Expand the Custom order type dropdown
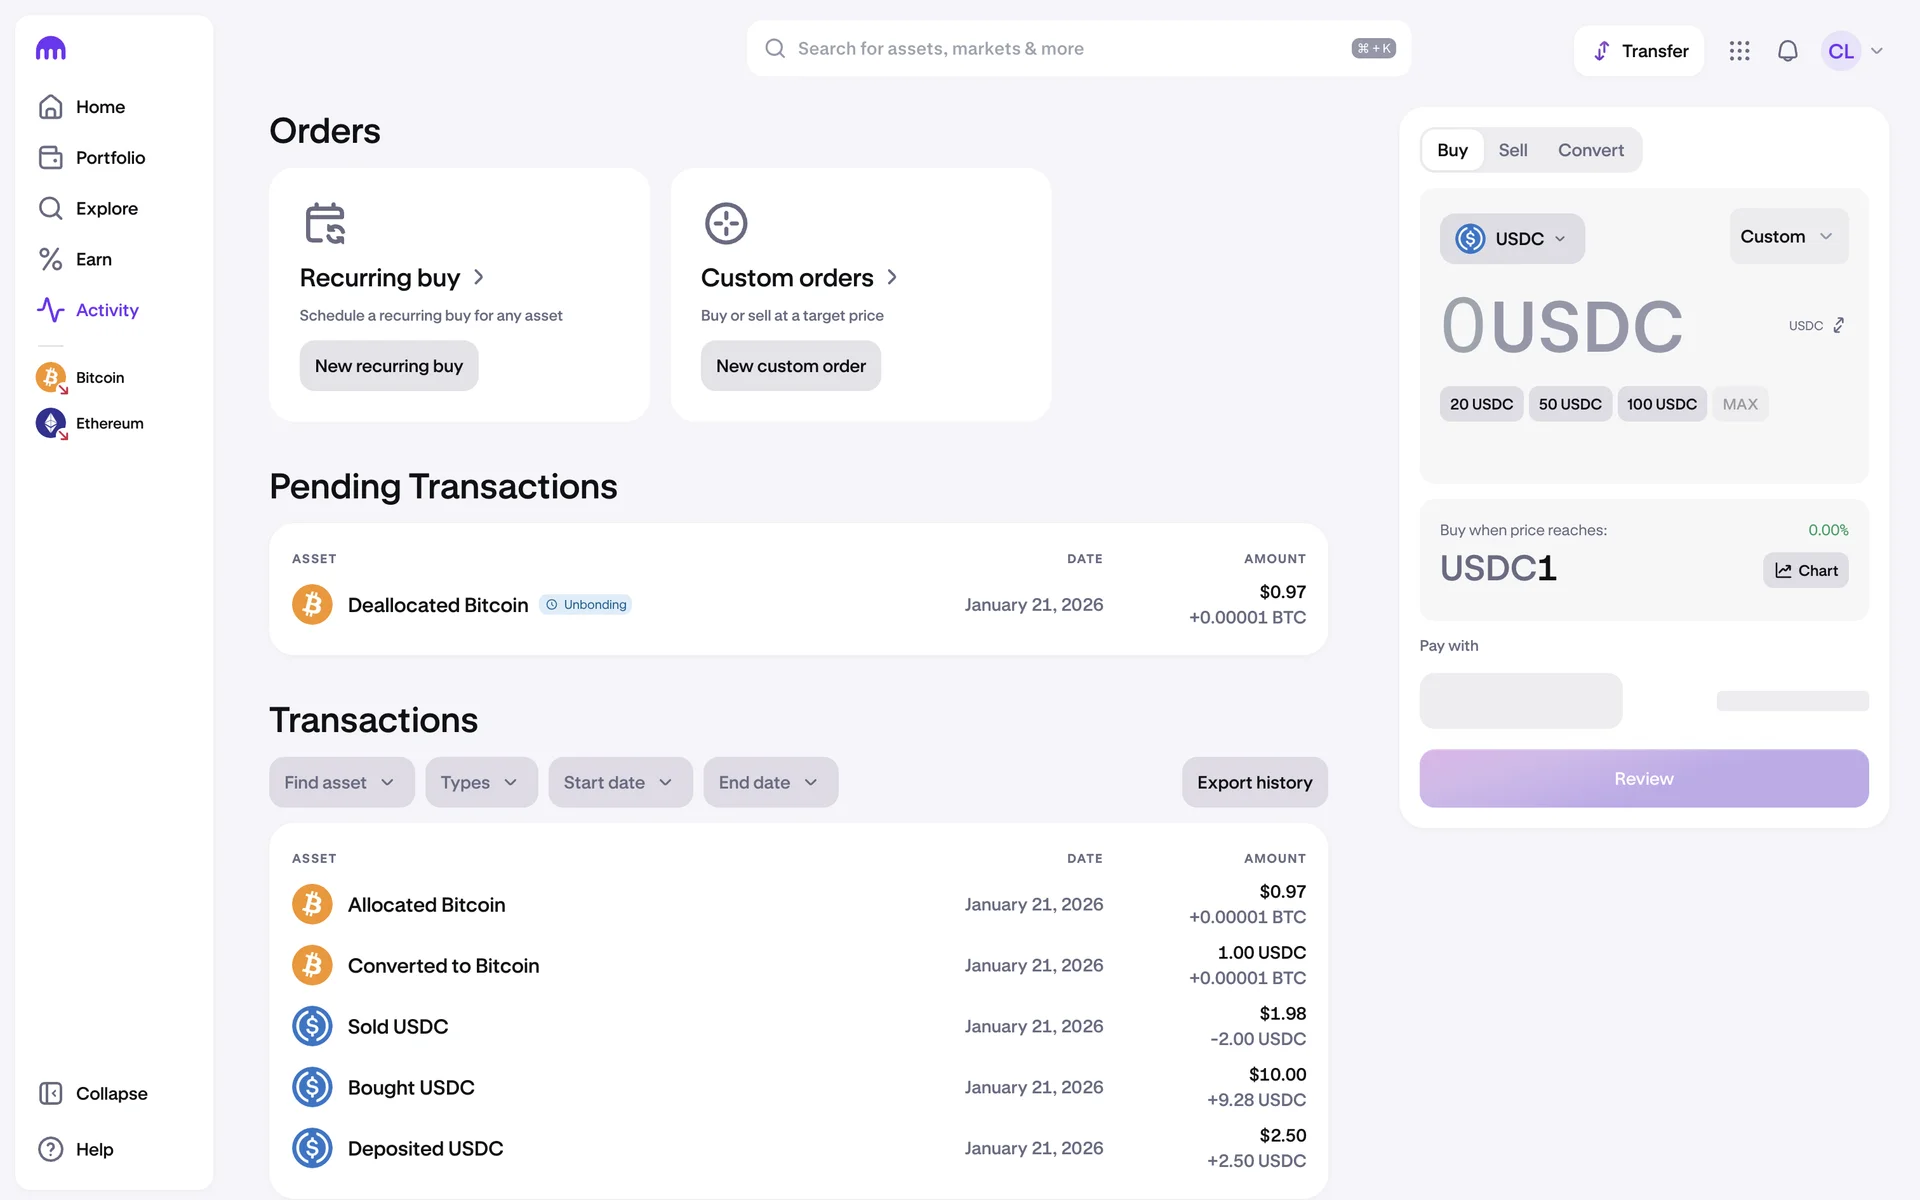1920x1200 pixels. [x=1787, y=237]
